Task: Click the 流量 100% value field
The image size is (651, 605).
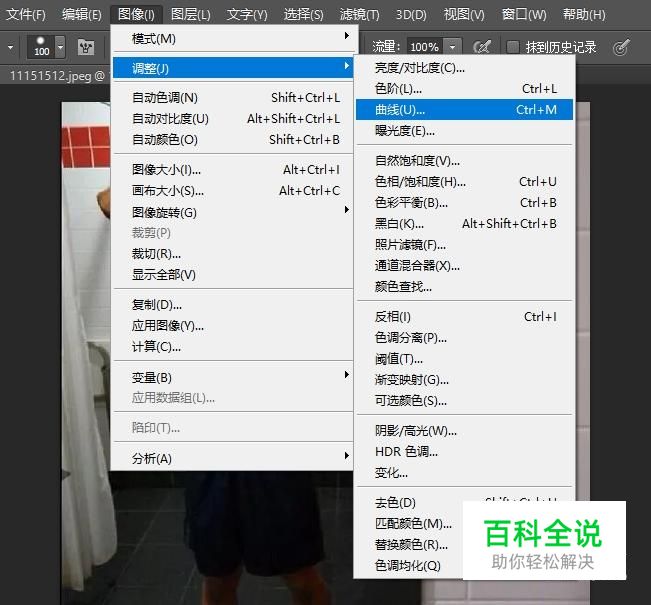Action: tap(425, 47)
